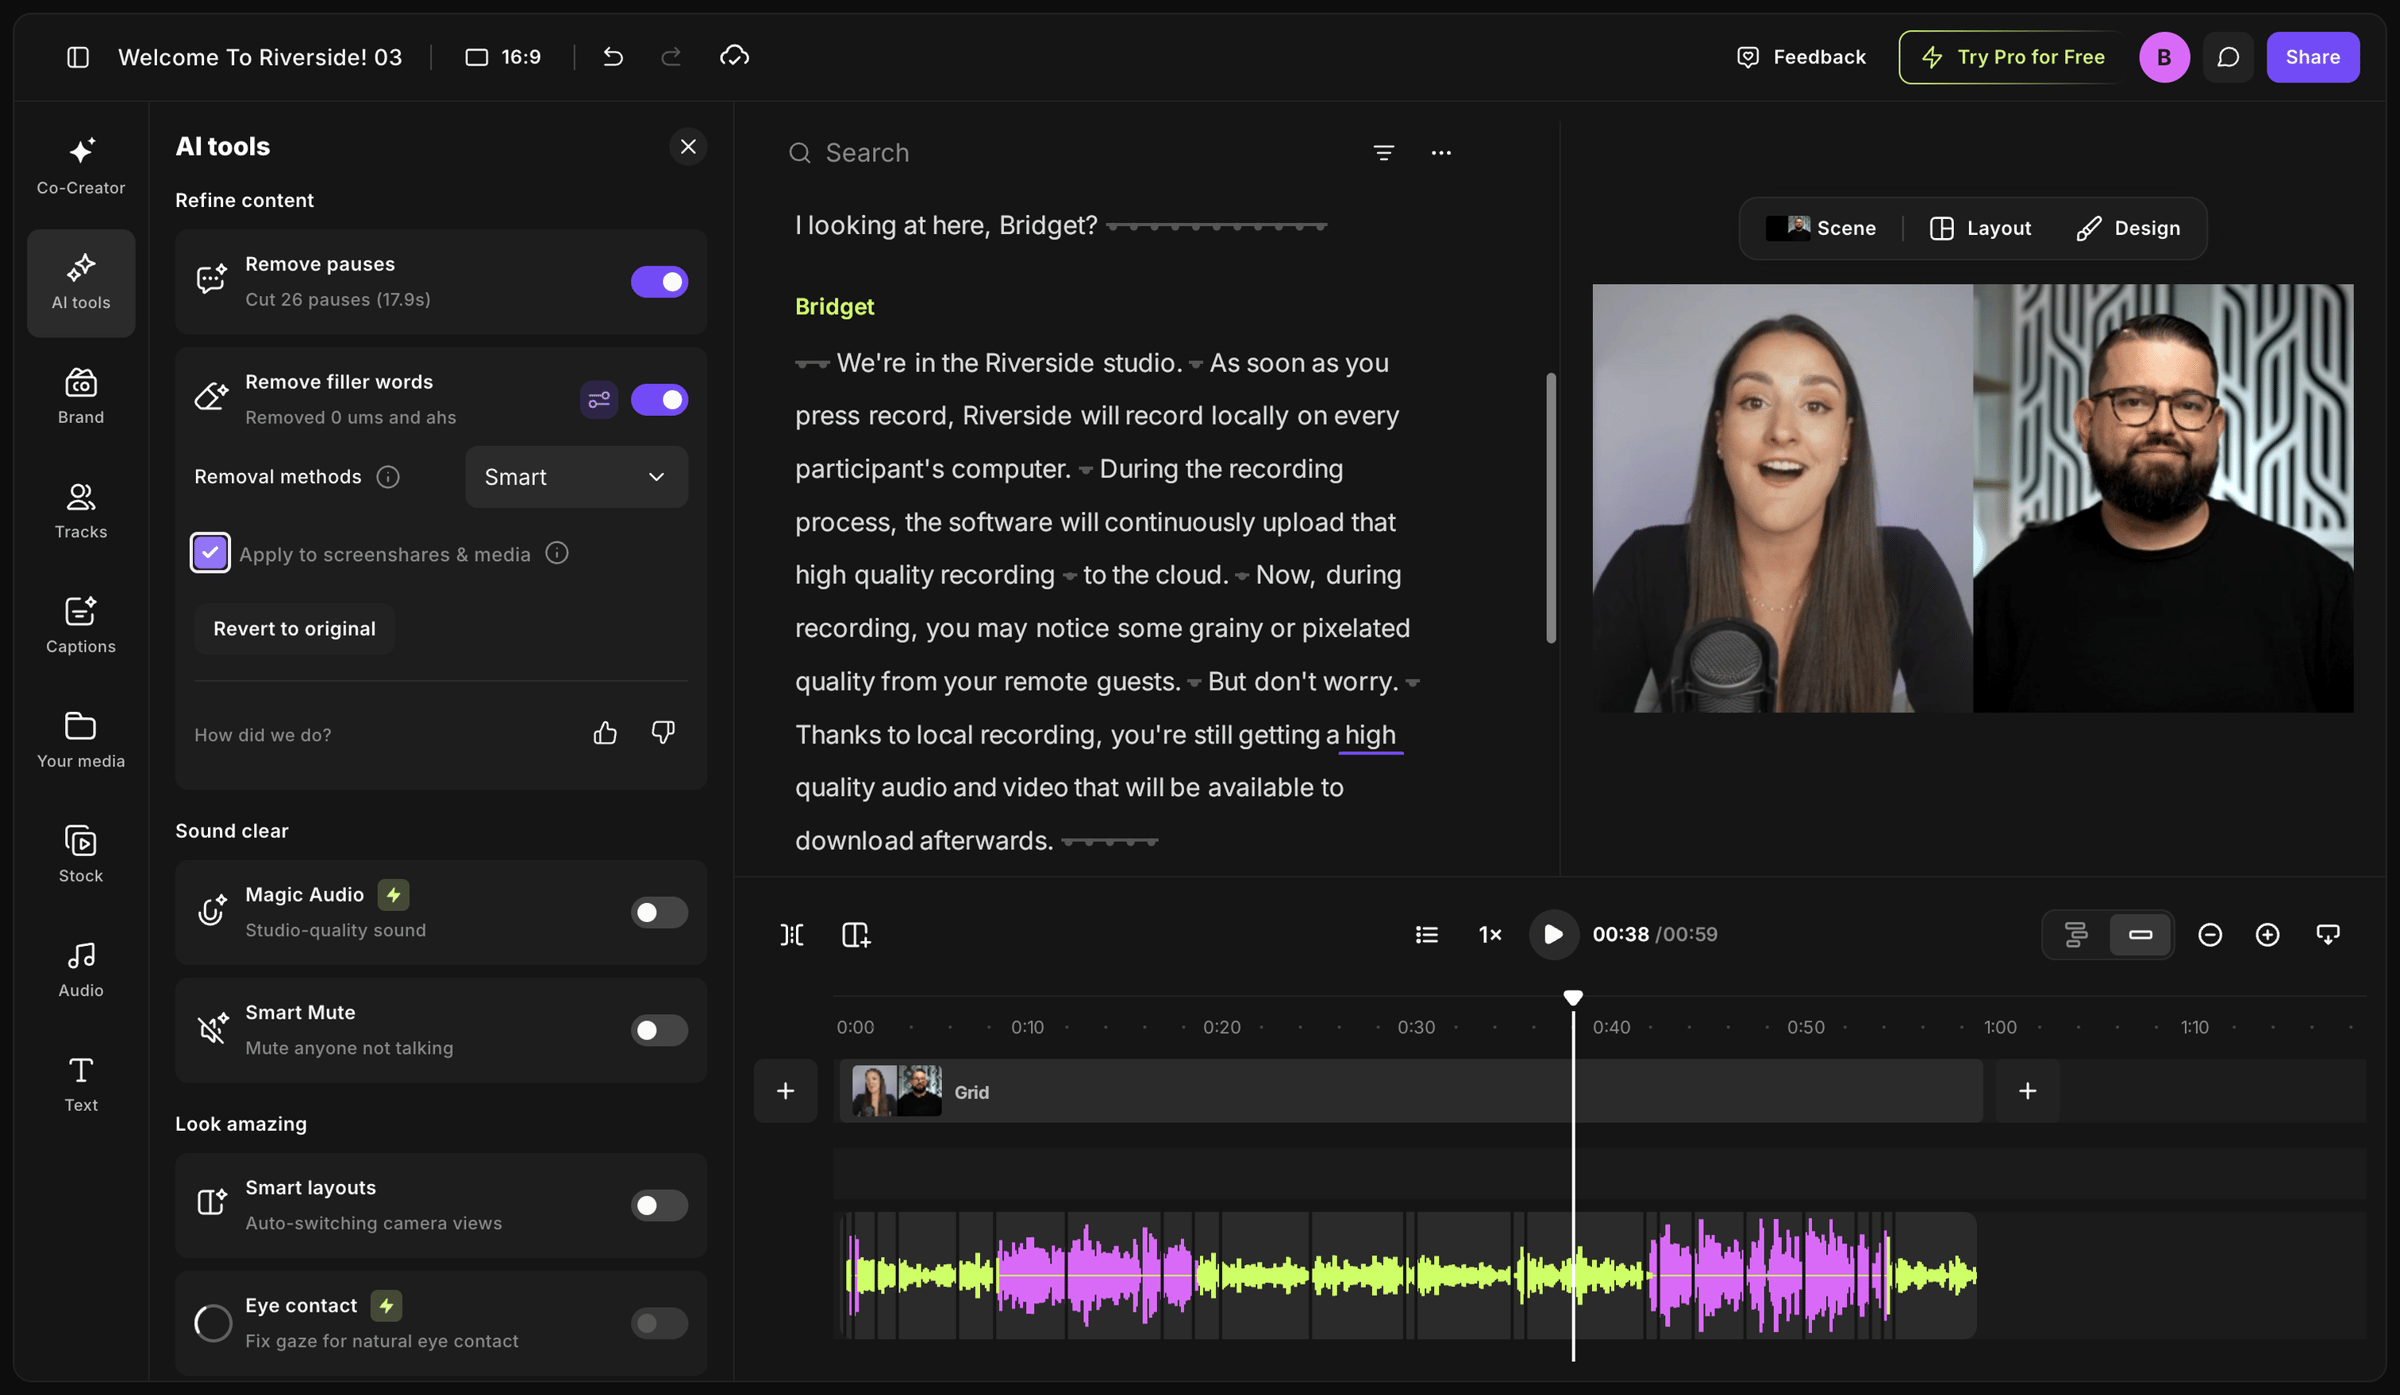Click the redo arrow

click(x=671, y=57)
